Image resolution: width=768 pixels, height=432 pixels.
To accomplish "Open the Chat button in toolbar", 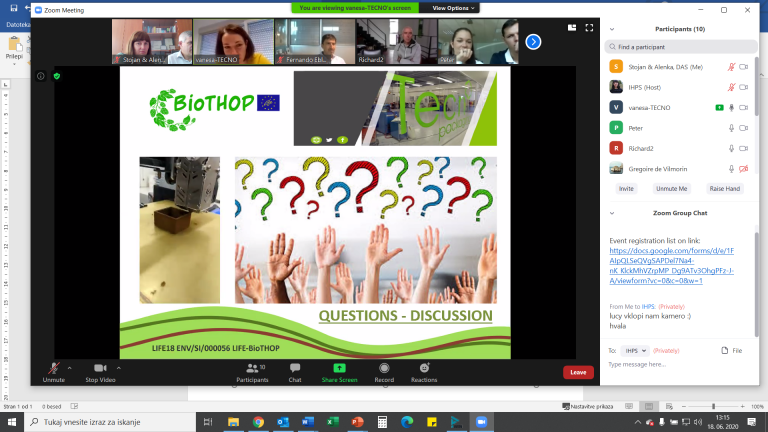I will click(x=295, y=372).
